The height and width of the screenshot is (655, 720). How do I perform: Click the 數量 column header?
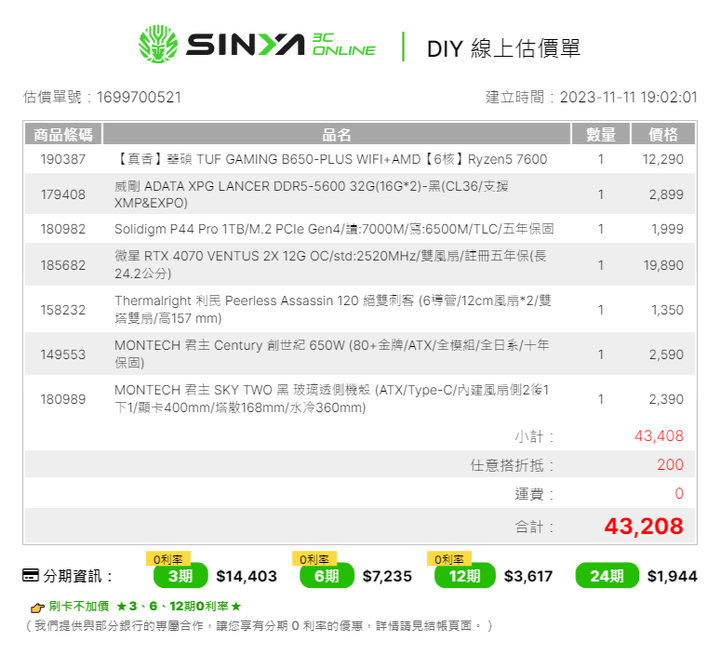601,135
